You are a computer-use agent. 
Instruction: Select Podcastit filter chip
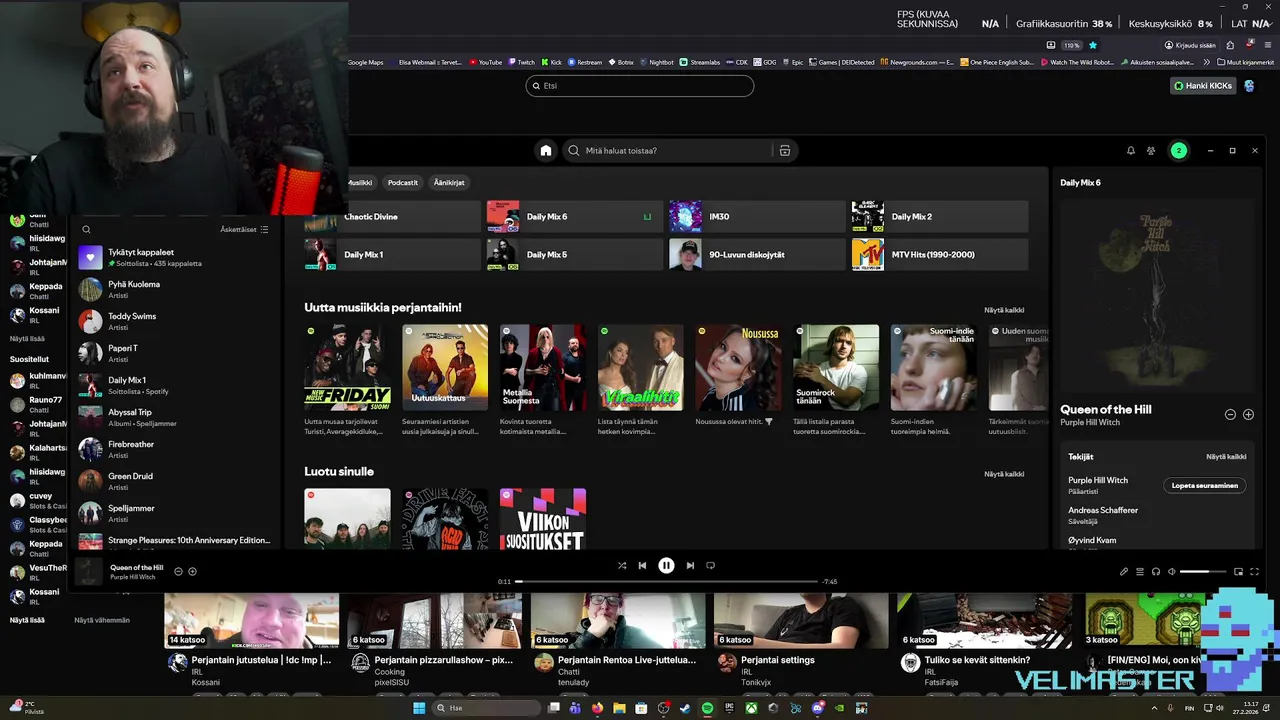[x=403, y=183]
